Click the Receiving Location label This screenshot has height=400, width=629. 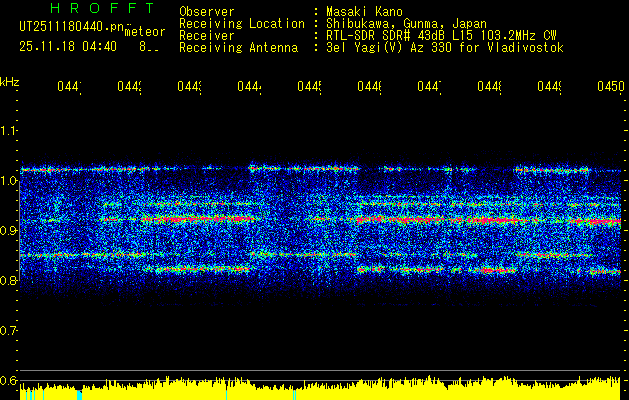pos(242,24)
